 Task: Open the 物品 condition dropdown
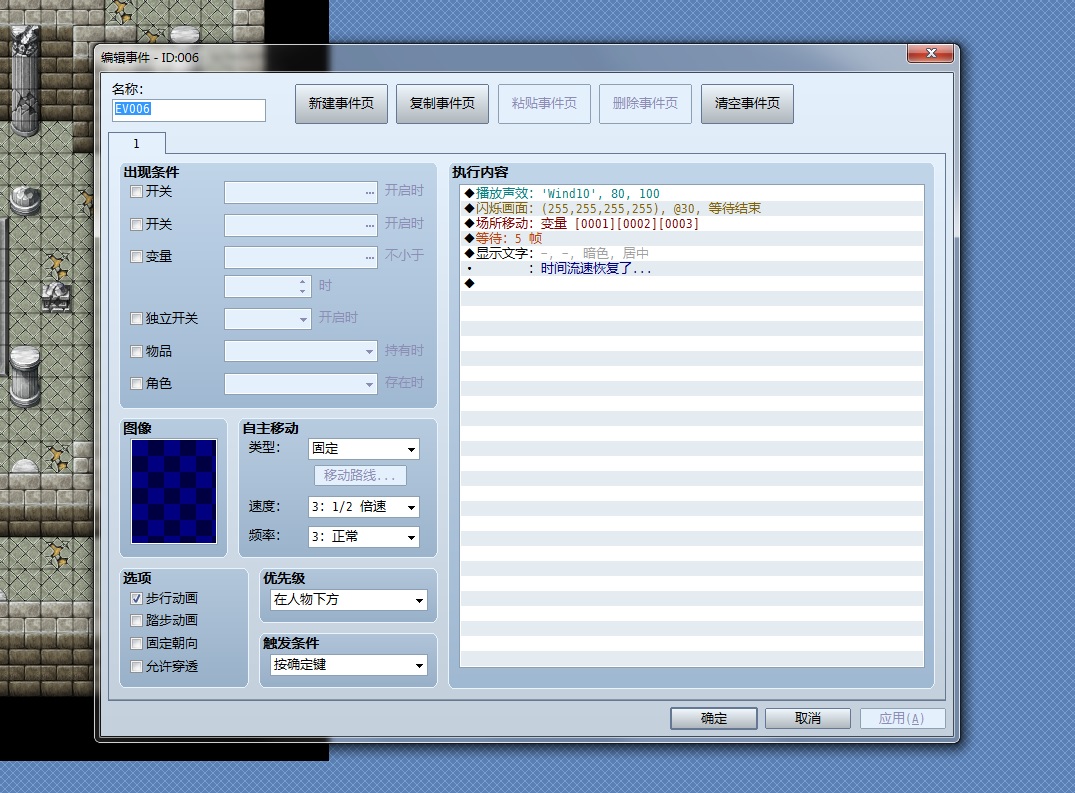click(301, 352)
